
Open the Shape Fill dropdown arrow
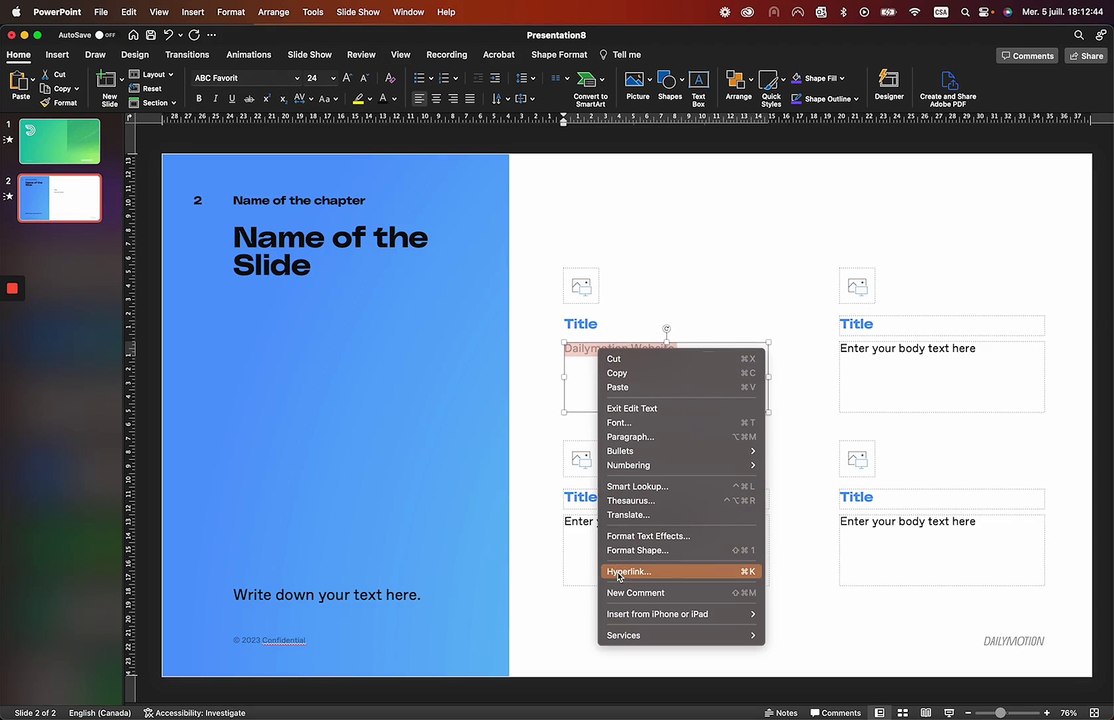842,78
